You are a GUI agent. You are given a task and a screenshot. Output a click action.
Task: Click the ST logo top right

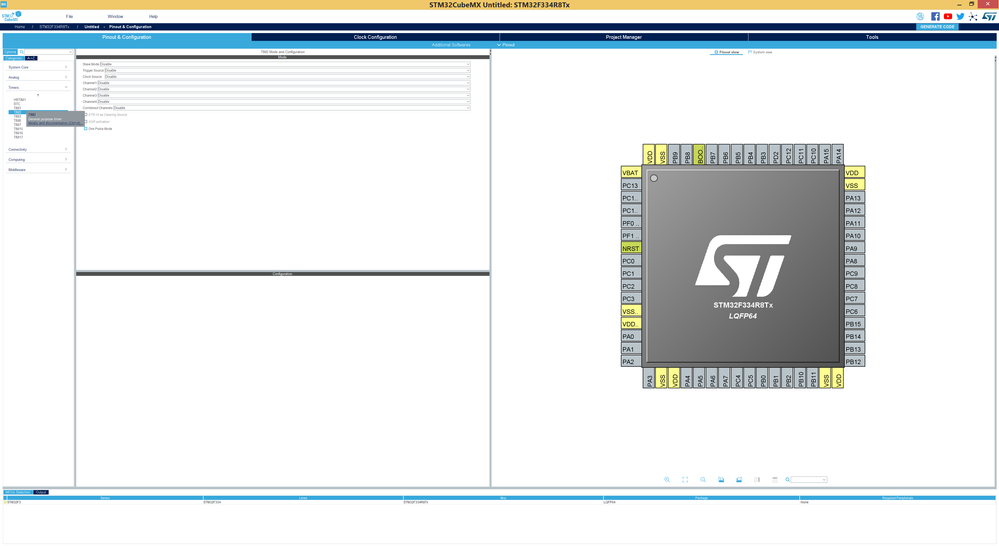(989, 17)
